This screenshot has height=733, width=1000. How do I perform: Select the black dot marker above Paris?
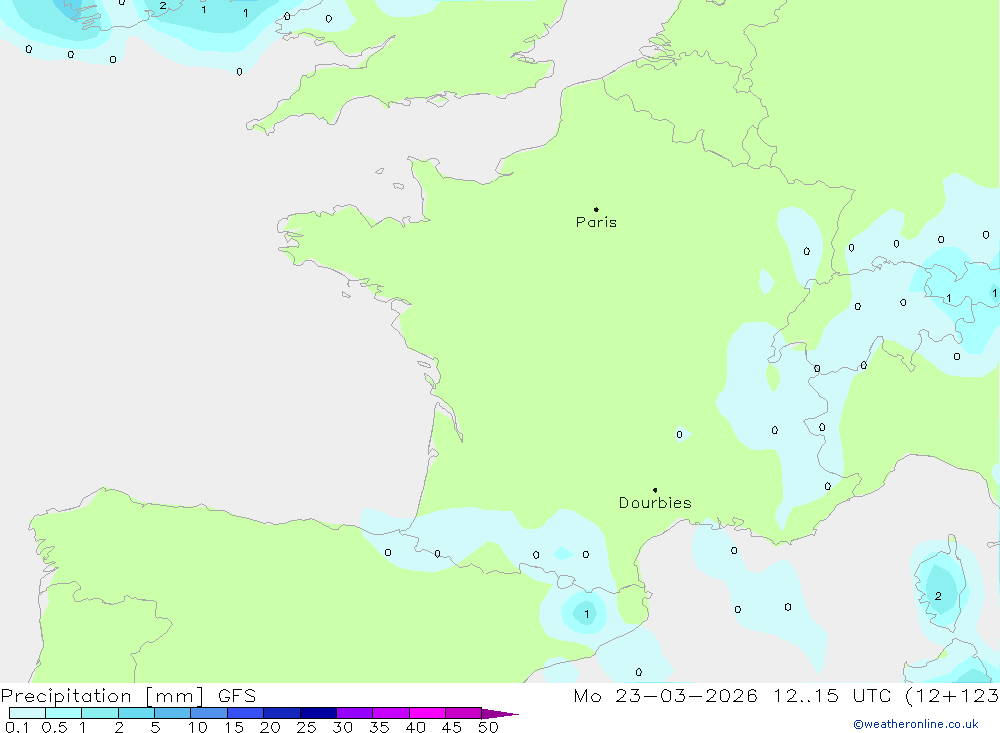pyautogui.click(x=596, y=209)
